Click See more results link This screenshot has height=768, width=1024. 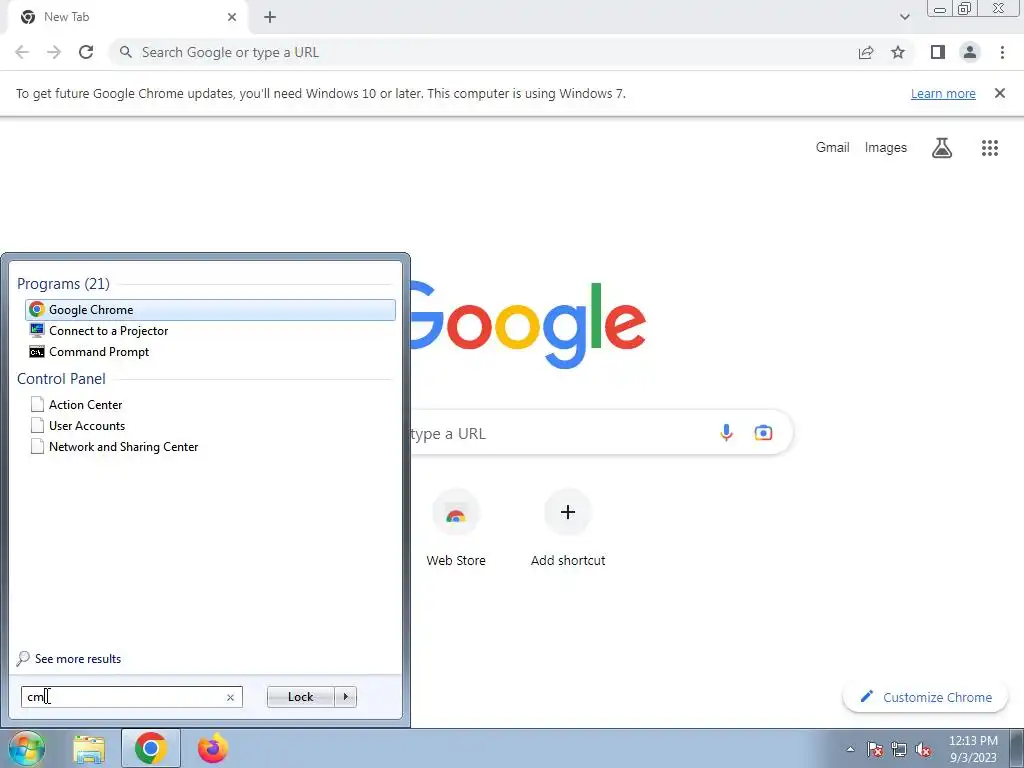pyautogui.click(x=78, y=659)
